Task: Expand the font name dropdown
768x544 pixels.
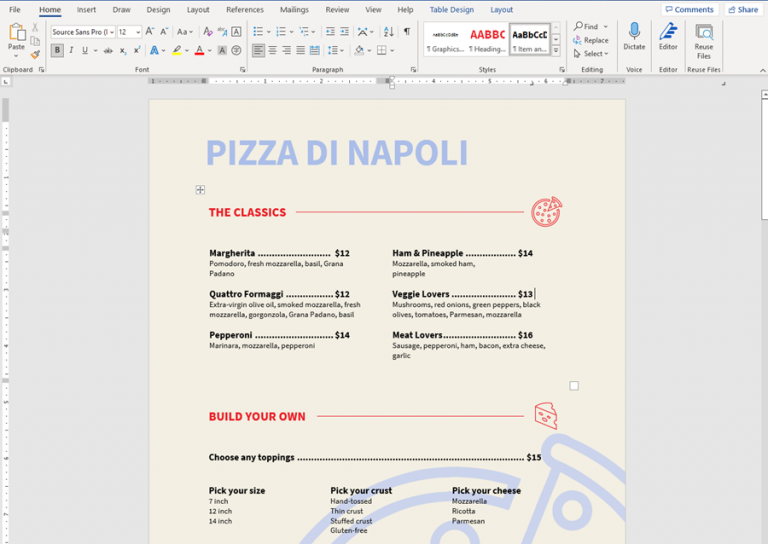Action: pyautogui.click(x=112, y=32)
